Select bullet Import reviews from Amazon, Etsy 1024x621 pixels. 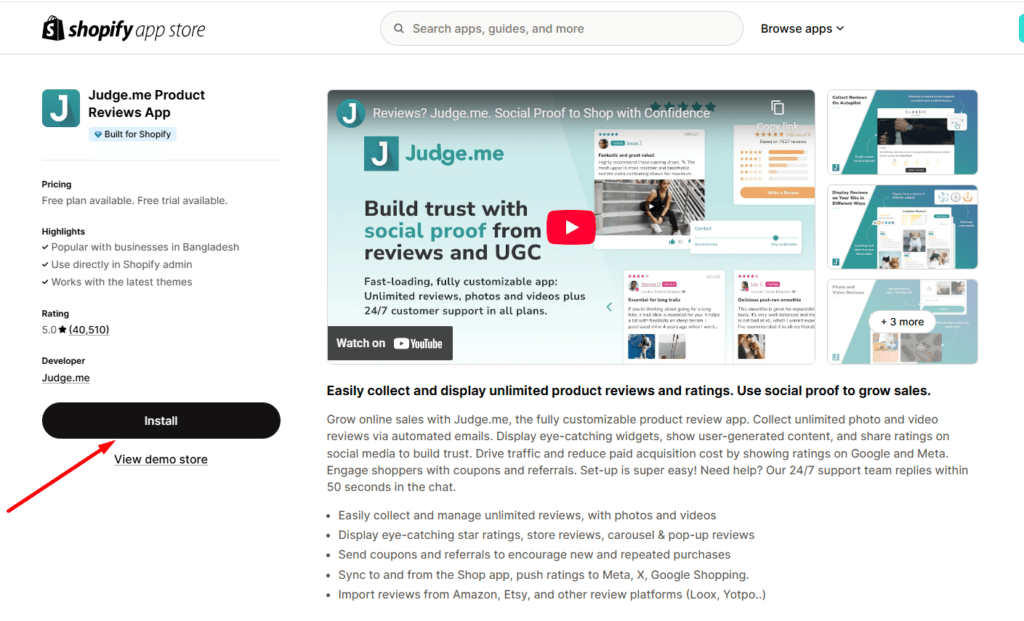[x=552, y=594]
